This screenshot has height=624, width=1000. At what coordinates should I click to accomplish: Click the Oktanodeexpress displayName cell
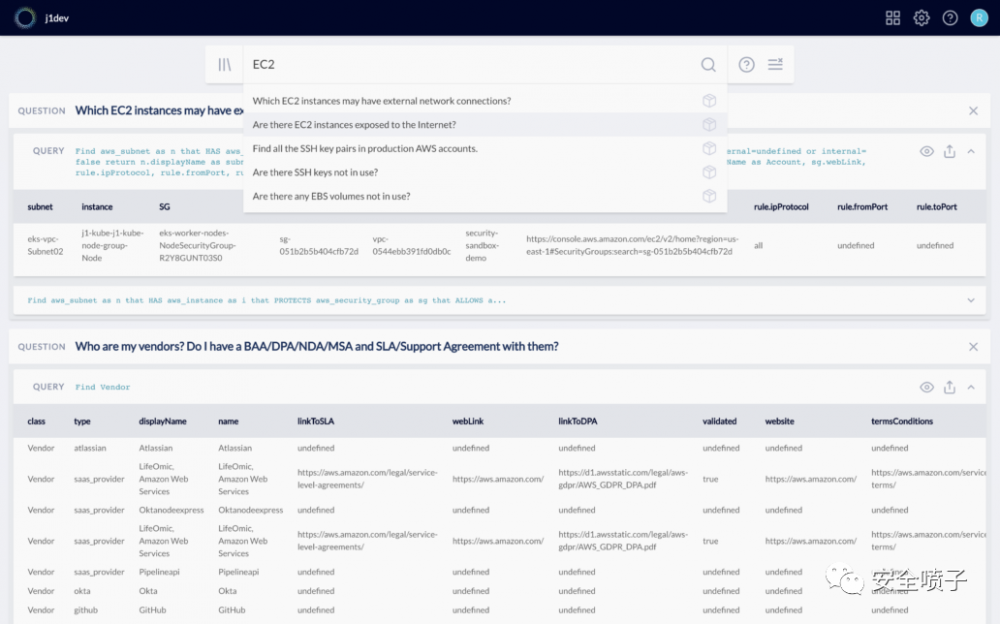(x=171, y=510)
